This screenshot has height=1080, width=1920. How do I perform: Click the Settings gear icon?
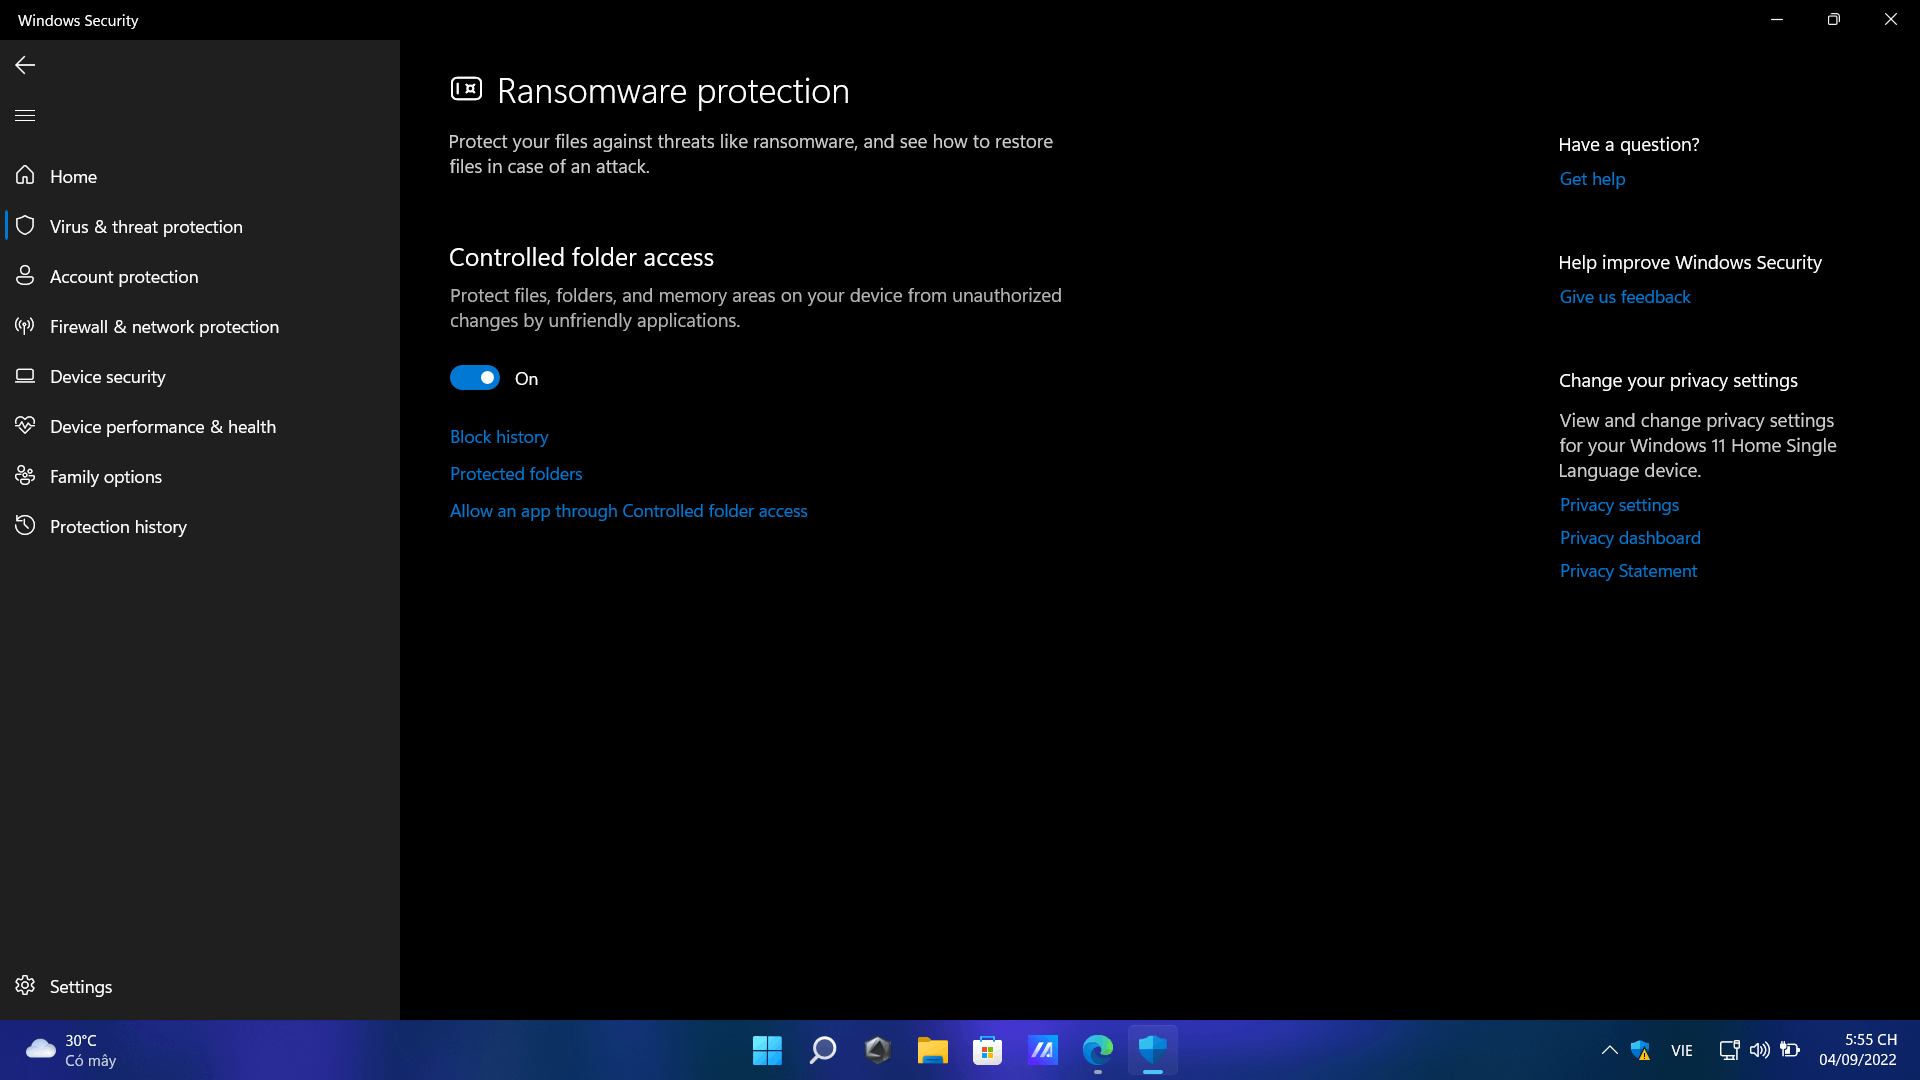click(x=25, y=985)
